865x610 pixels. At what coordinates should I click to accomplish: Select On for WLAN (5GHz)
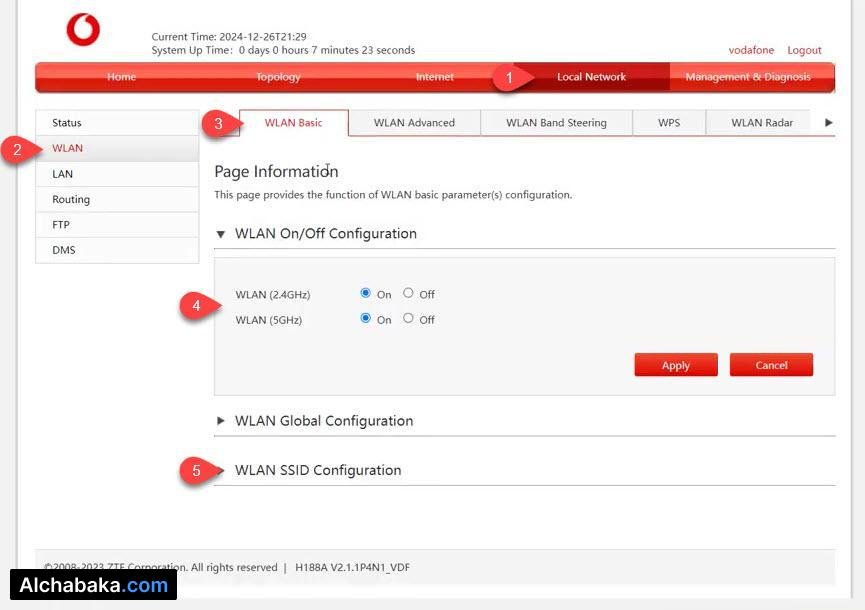point(366,319)
